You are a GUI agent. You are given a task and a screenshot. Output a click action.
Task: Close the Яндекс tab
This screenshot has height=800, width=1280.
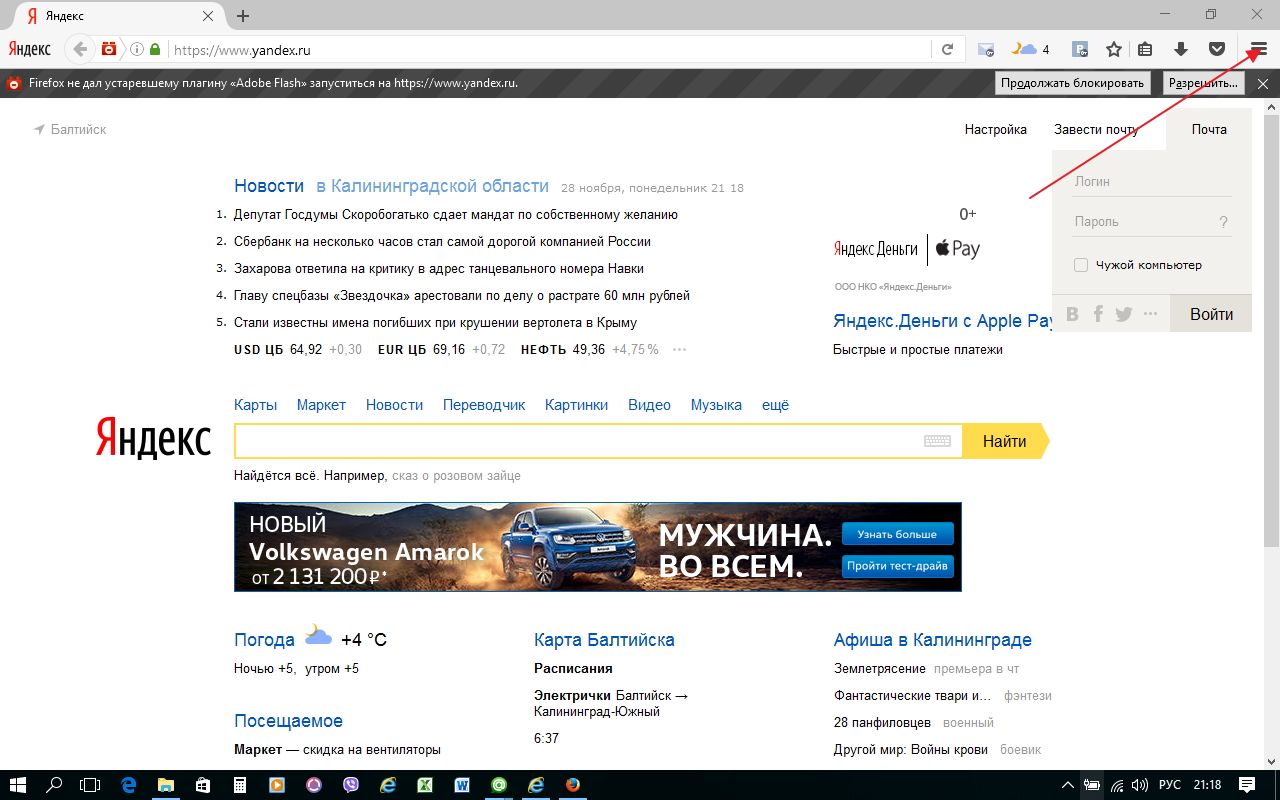pyautogui.click(x=208, y=17)
